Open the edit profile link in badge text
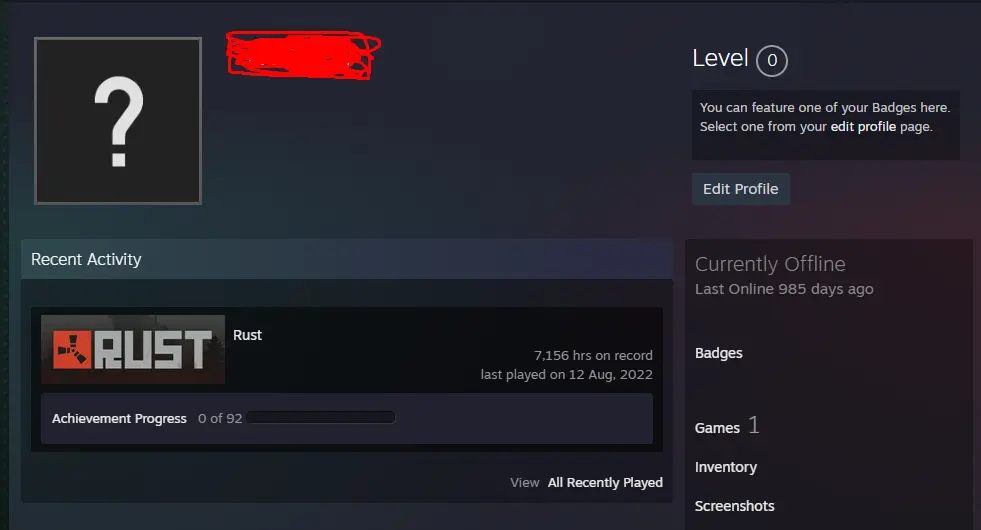 (863, 126)
